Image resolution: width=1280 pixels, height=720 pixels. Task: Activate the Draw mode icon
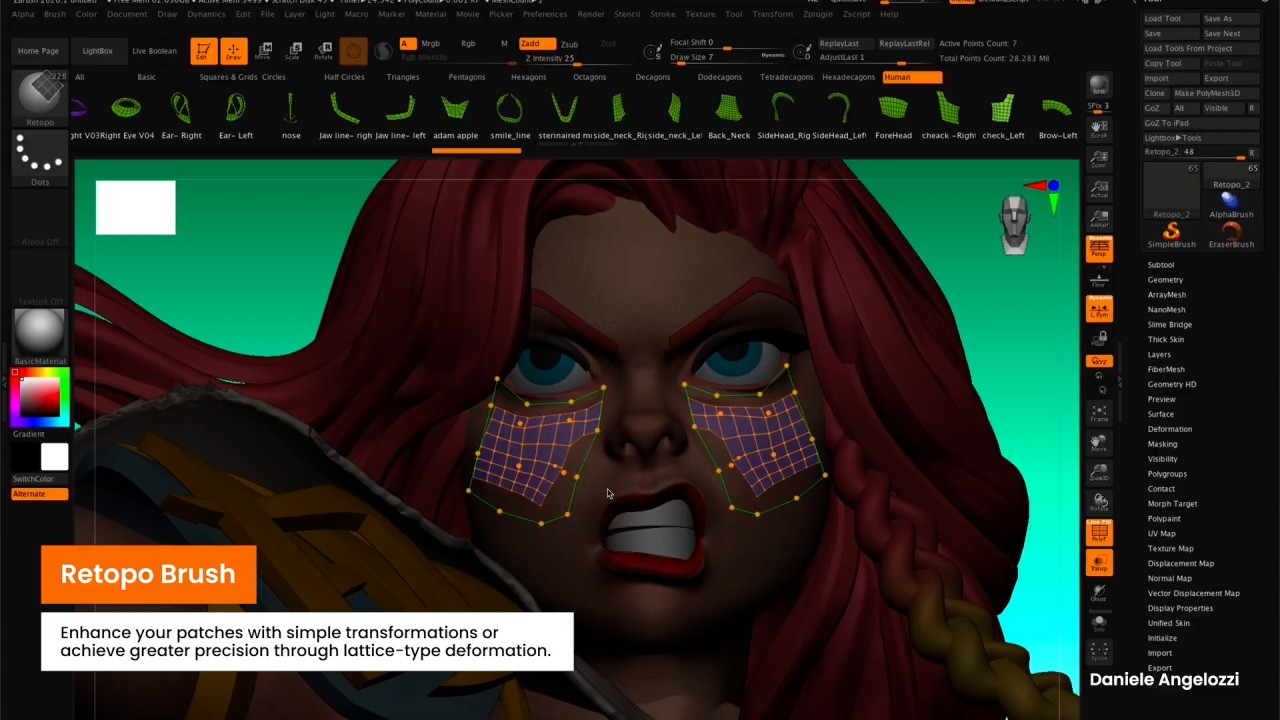pyautogui.click(x=233, y=51)
